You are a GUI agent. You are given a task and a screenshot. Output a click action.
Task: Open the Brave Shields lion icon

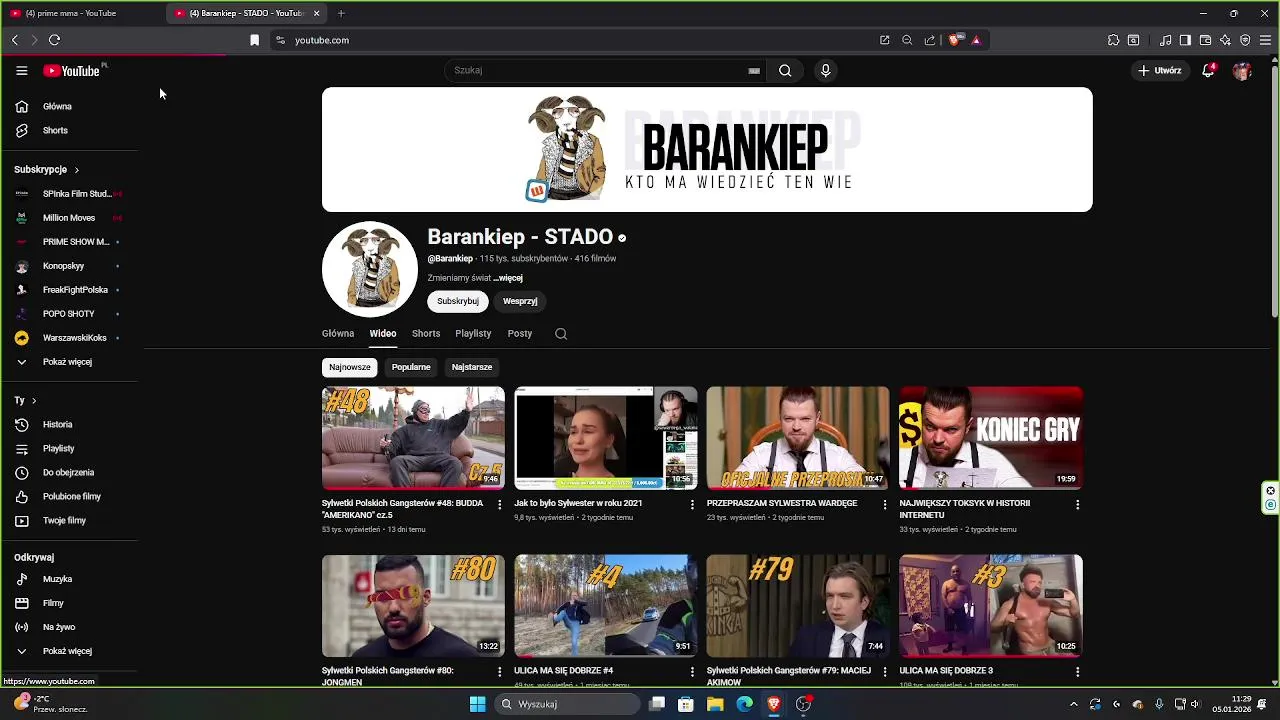pos(954,40)
